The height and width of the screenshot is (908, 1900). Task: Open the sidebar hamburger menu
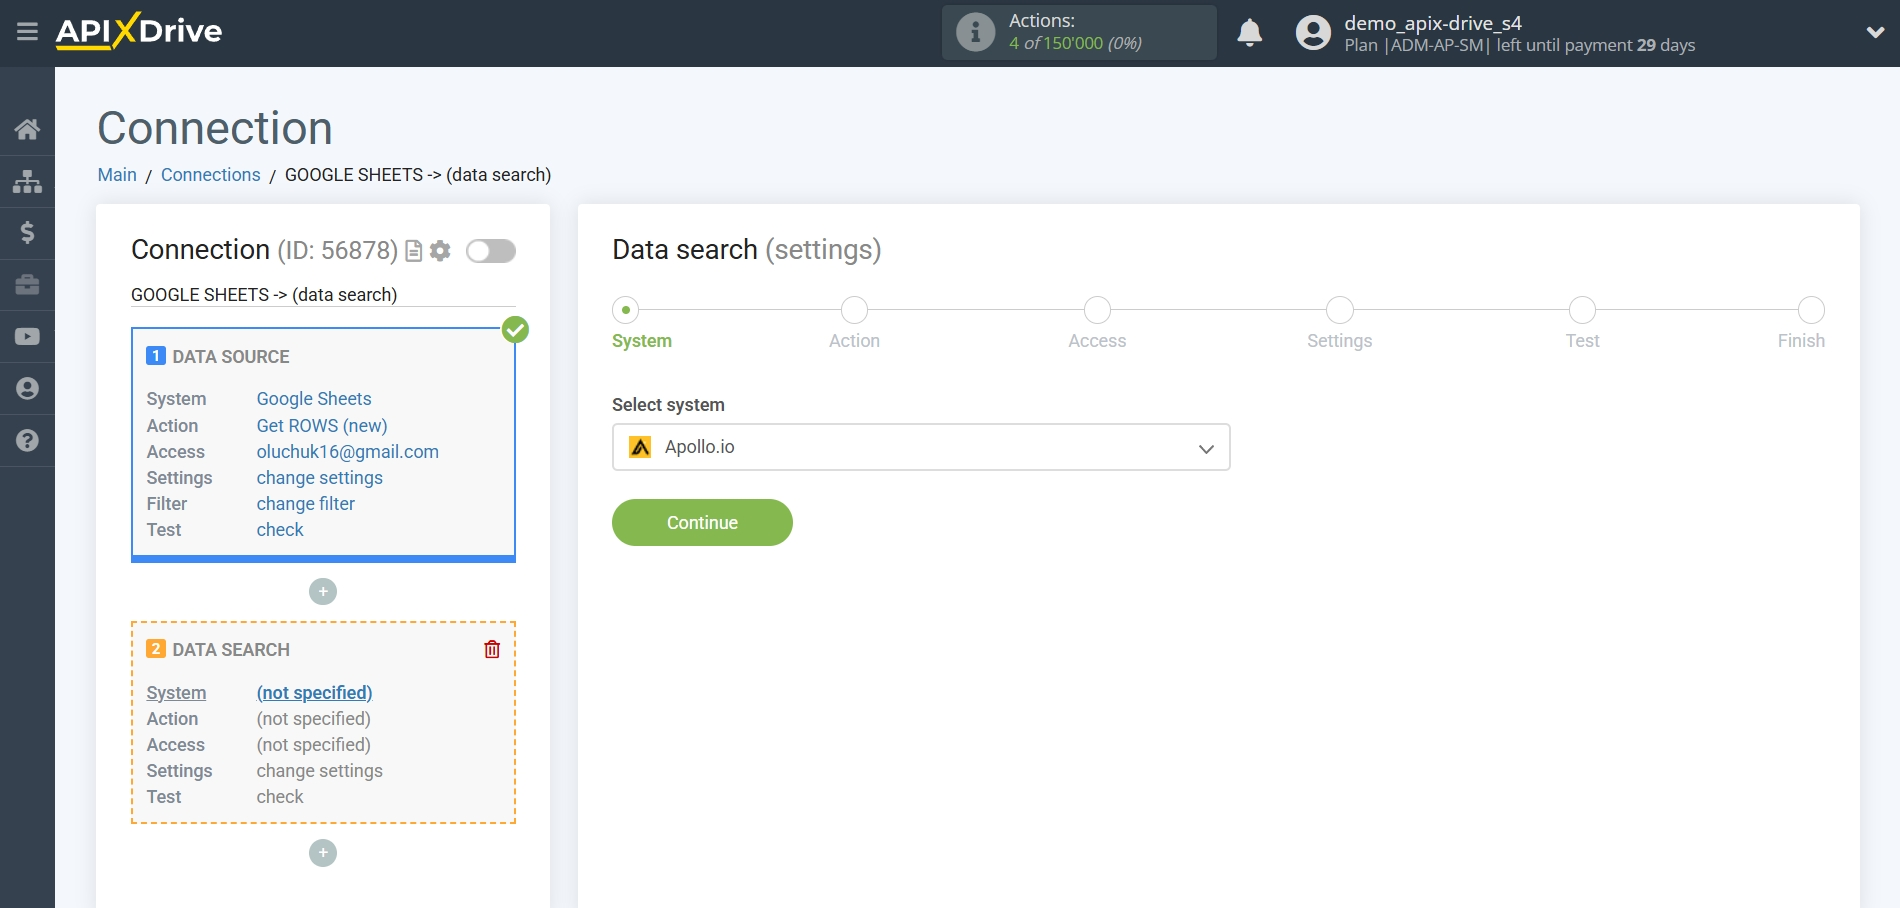click(27, 31)
